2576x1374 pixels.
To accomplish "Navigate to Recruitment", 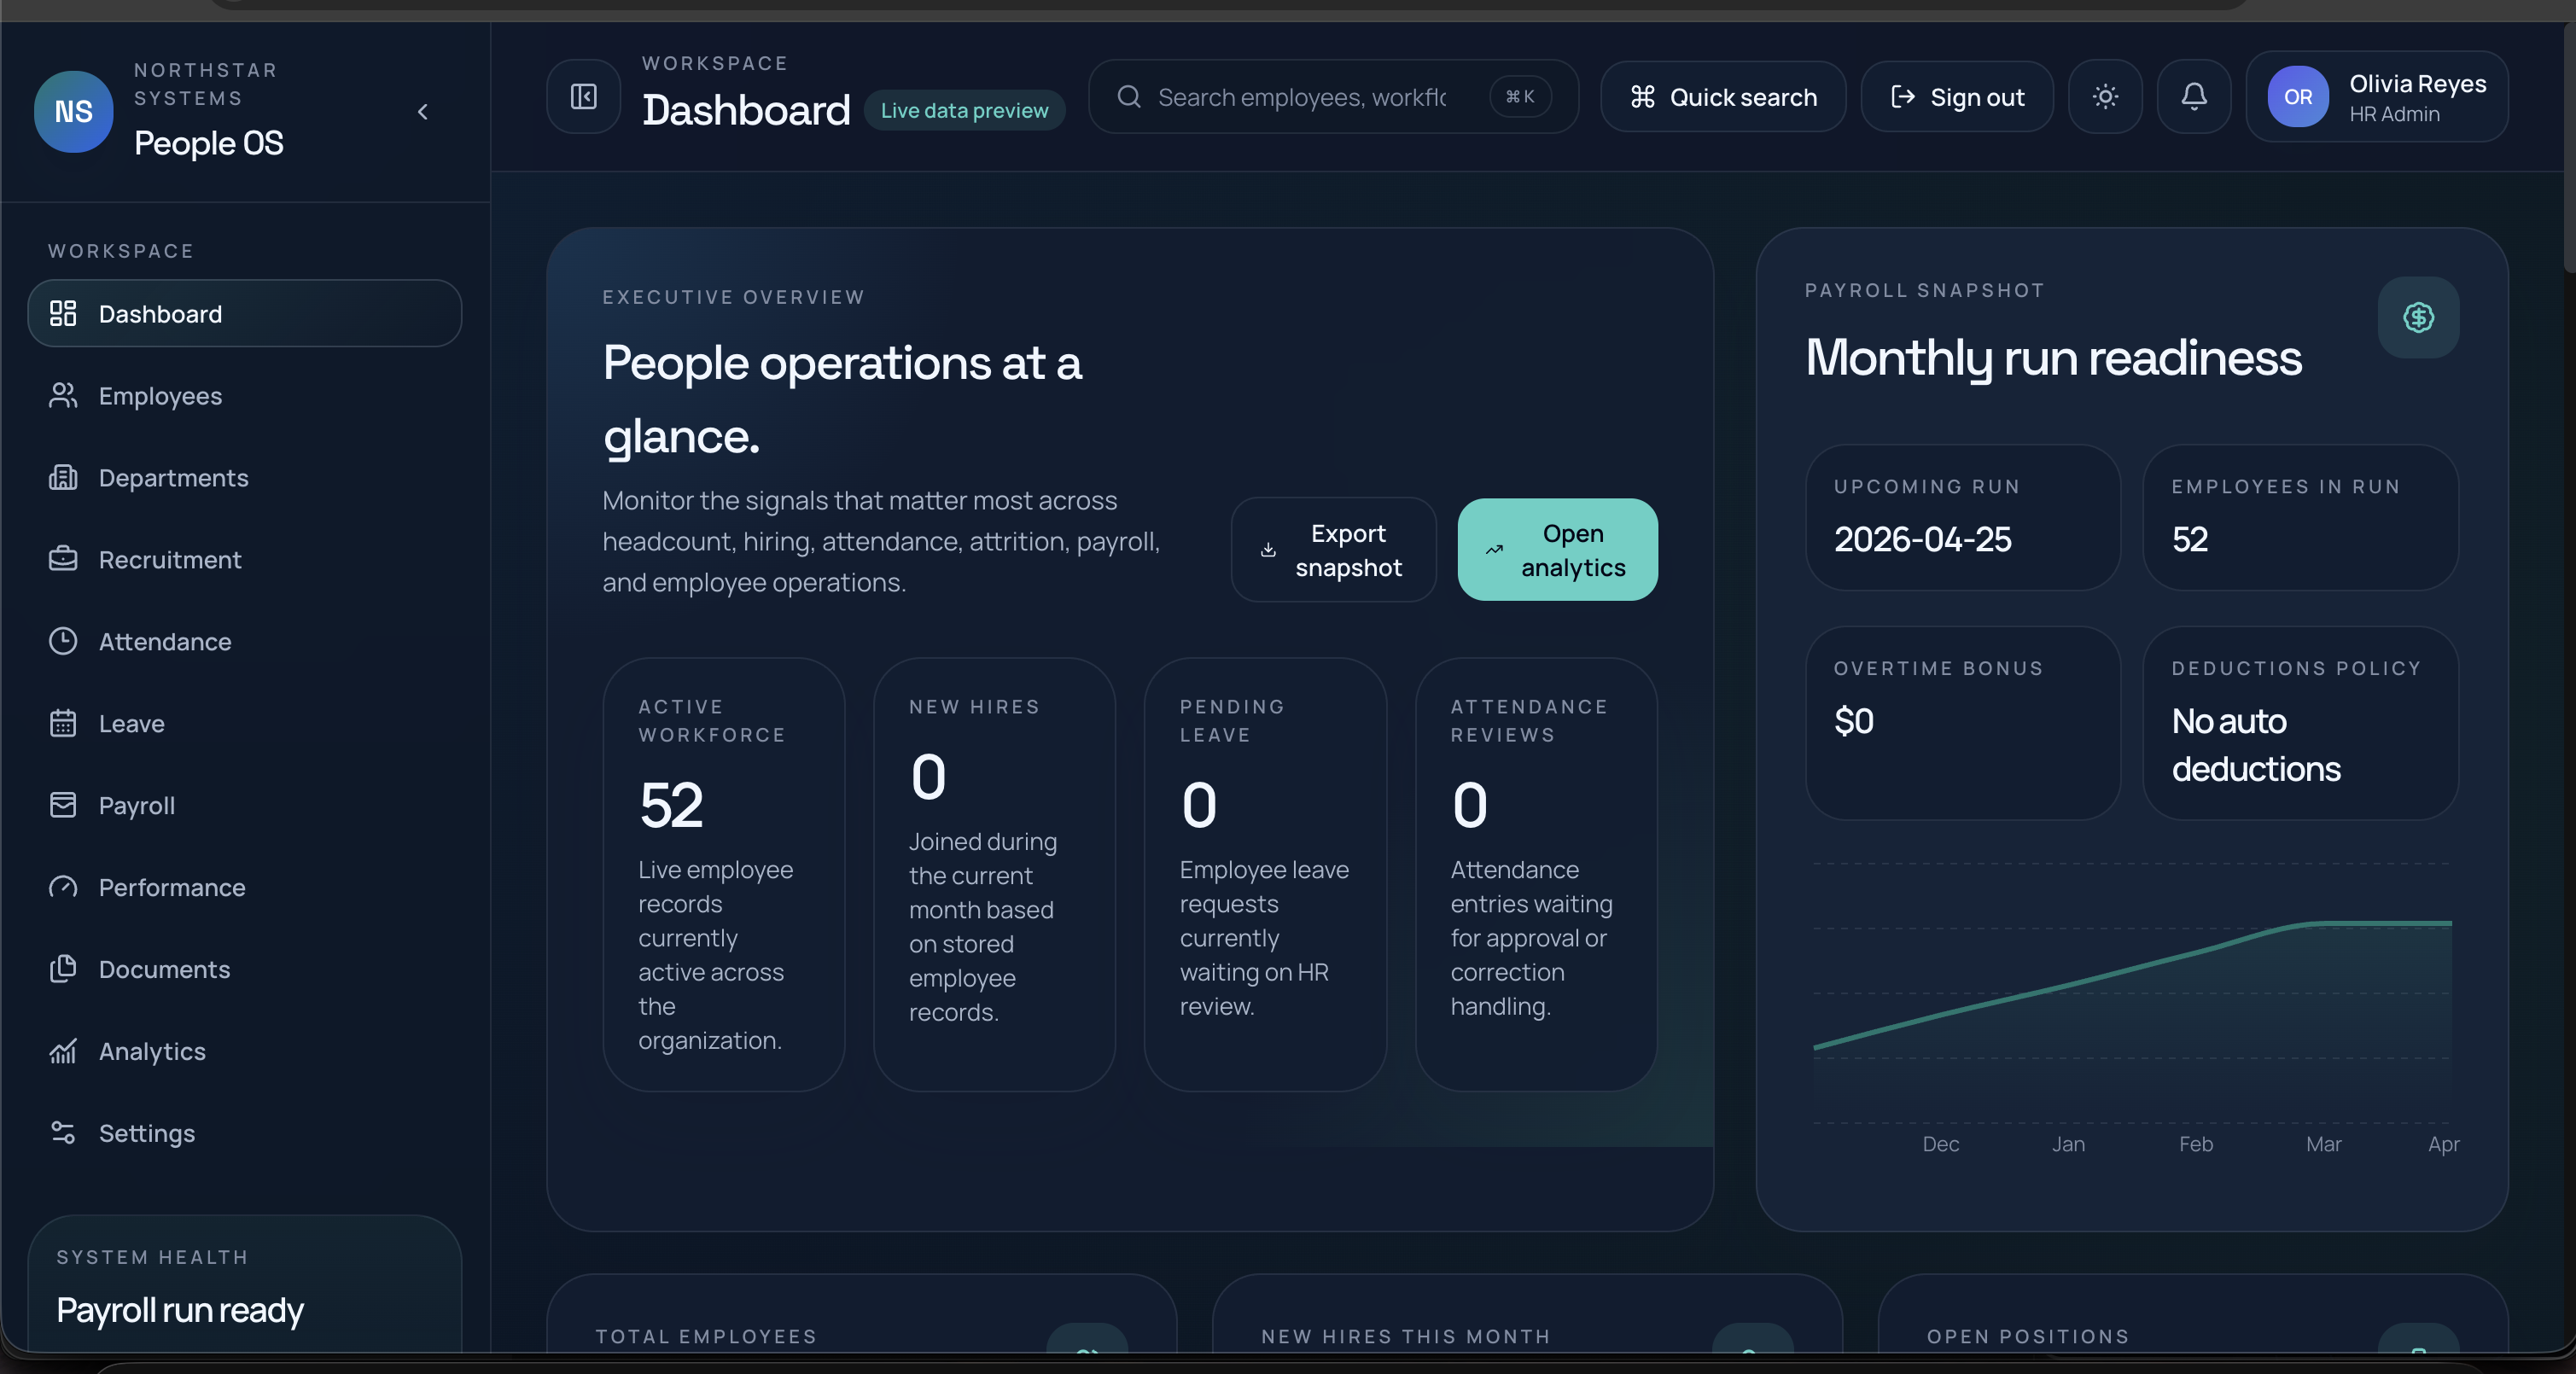I will coord(244,559).
